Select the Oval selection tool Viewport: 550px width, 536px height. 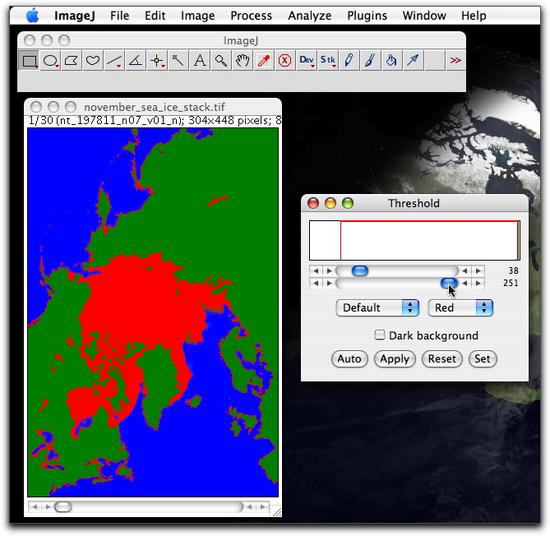(x=51, y=61)
